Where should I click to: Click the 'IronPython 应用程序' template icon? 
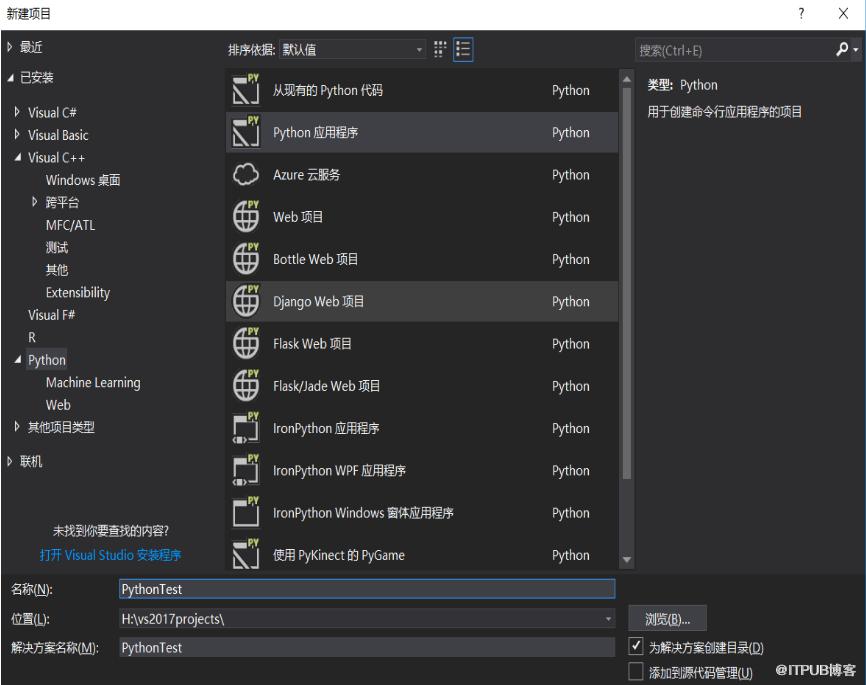click(x=246, y=428)
